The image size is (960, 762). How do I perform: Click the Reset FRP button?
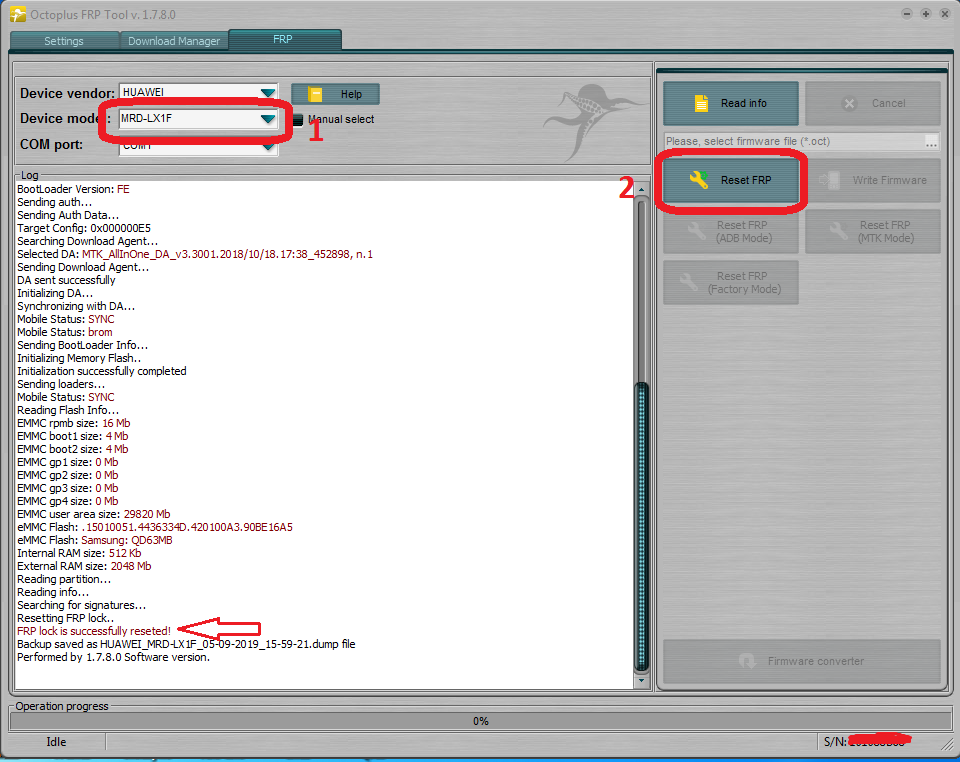pos(731,180)
